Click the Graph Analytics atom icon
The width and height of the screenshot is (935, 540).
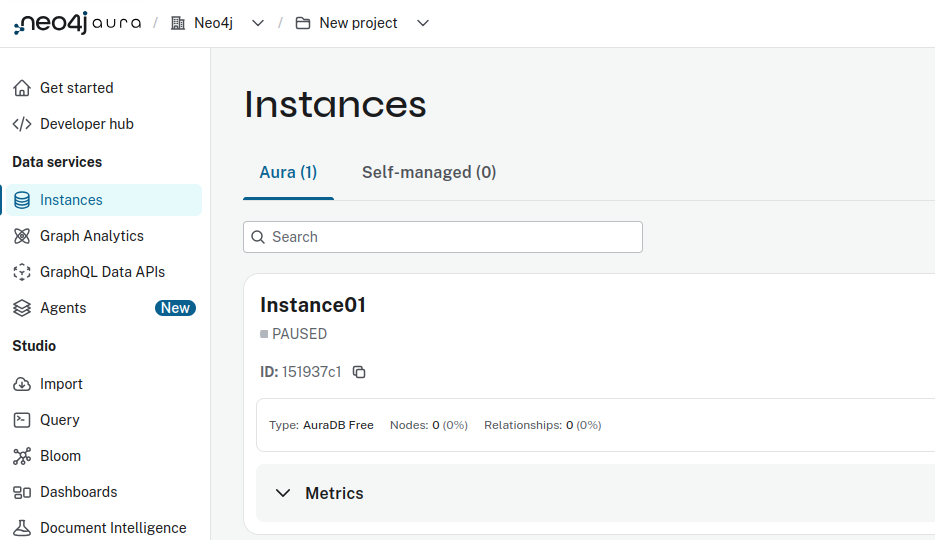(x=22, y=236)
